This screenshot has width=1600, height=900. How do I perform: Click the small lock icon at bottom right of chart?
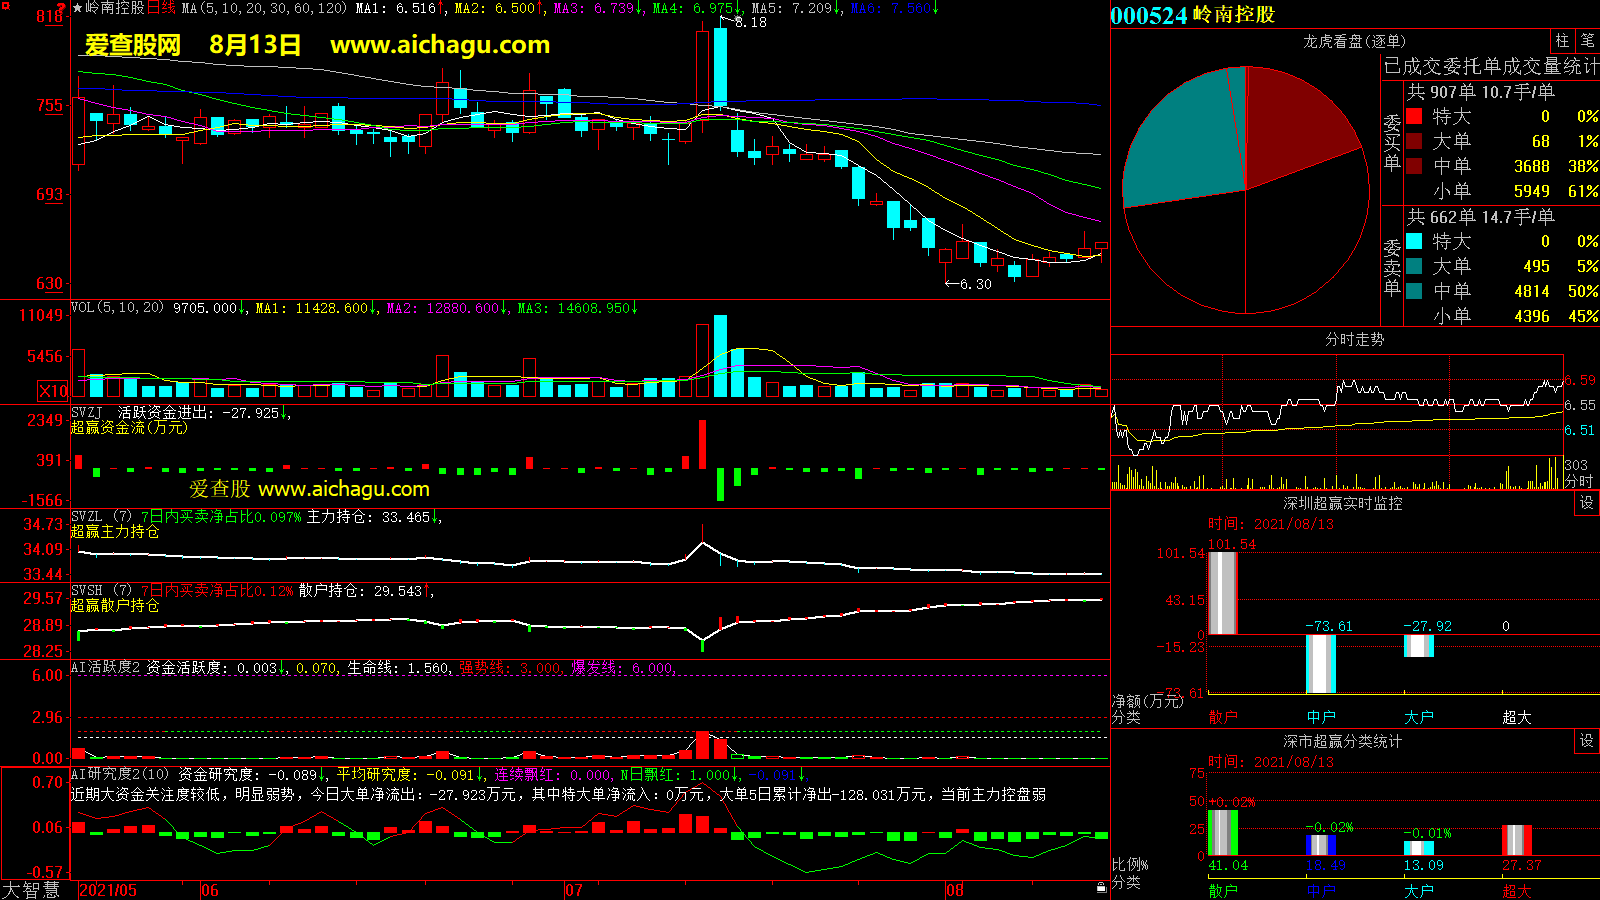click(x=1101, y=887)
